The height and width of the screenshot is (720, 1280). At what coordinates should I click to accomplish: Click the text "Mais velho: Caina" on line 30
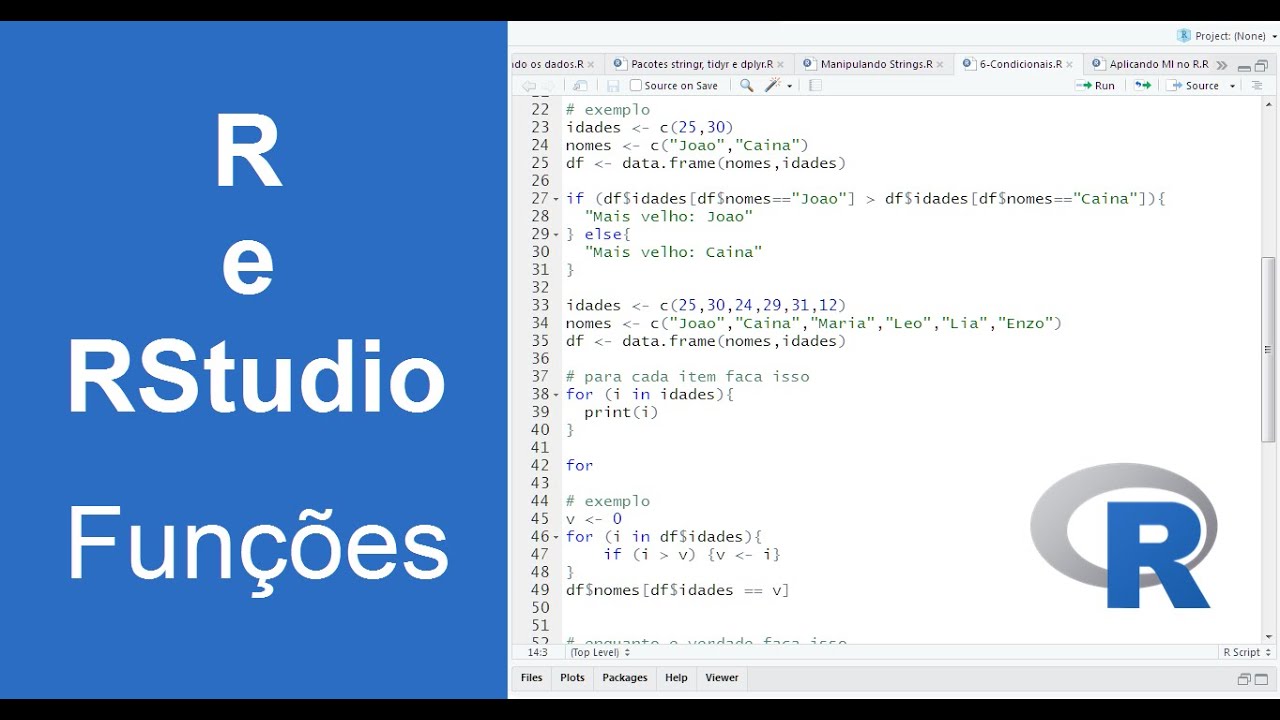click(x=673, y=252)
